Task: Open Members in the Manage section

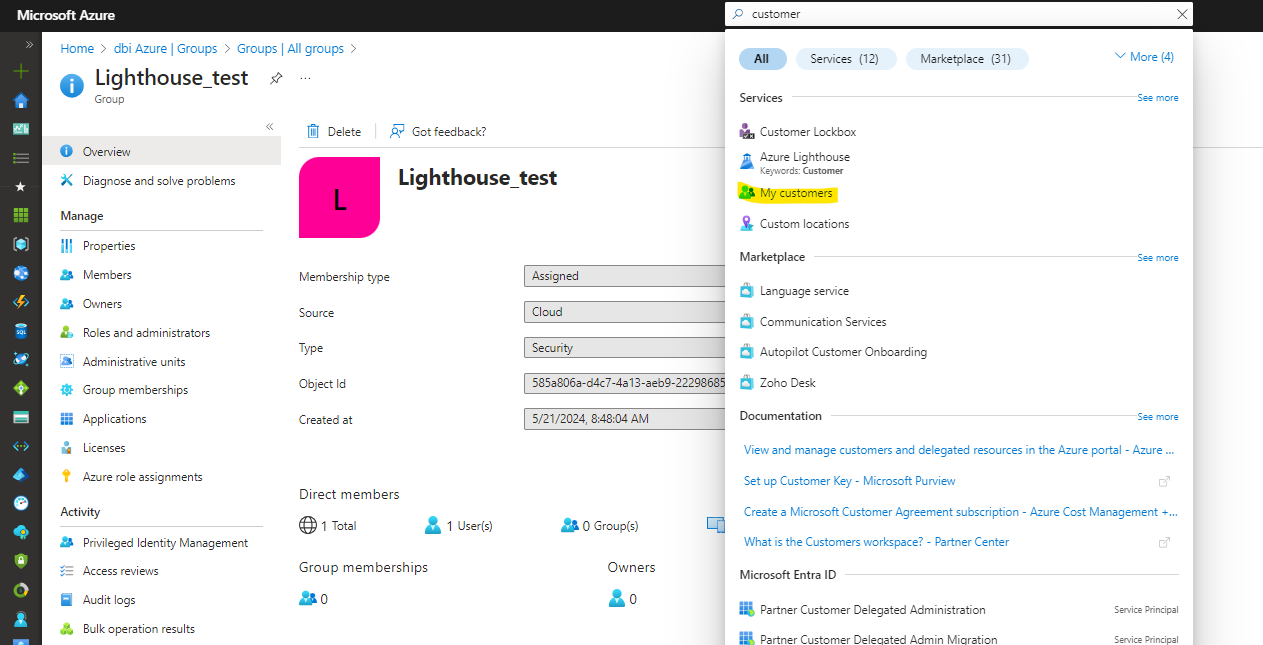Action: 107,275
